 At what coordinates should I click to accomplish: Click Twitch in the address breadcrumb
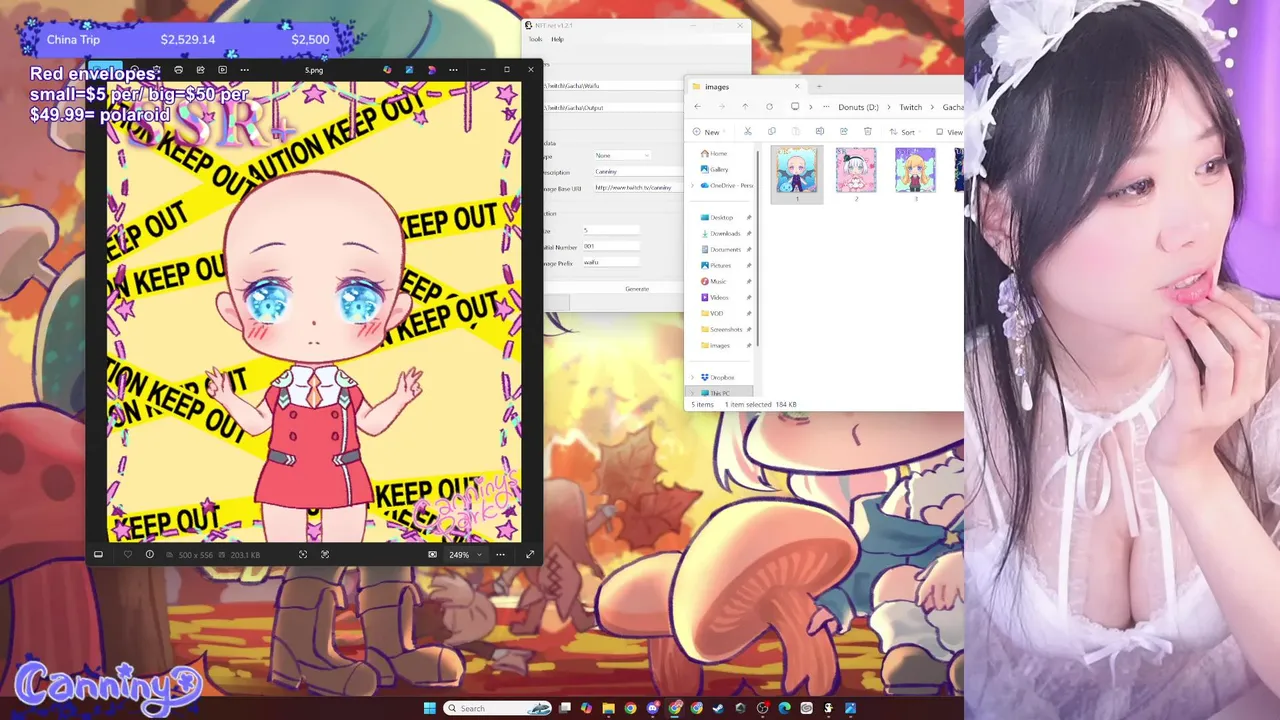click(910, 107)
